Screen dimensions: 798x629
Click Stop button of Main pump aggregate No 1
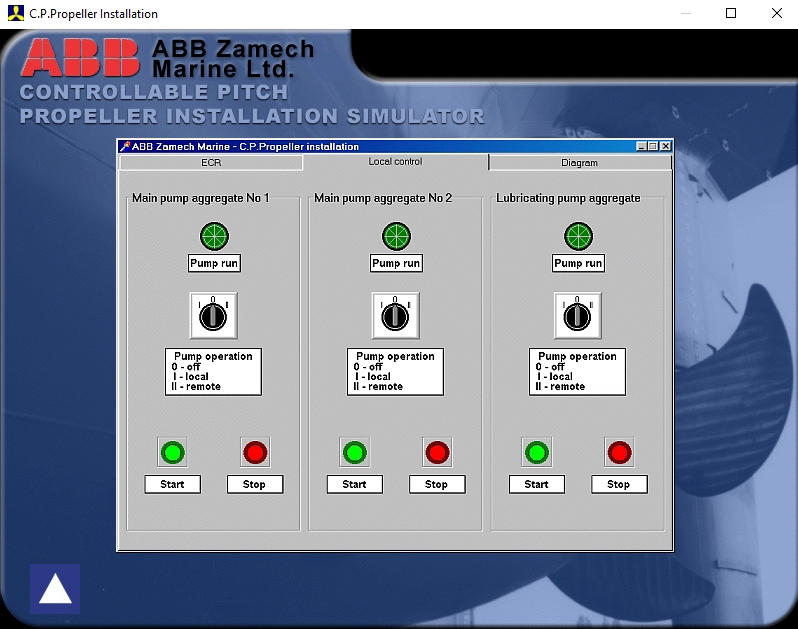click(x=254, y=484)
